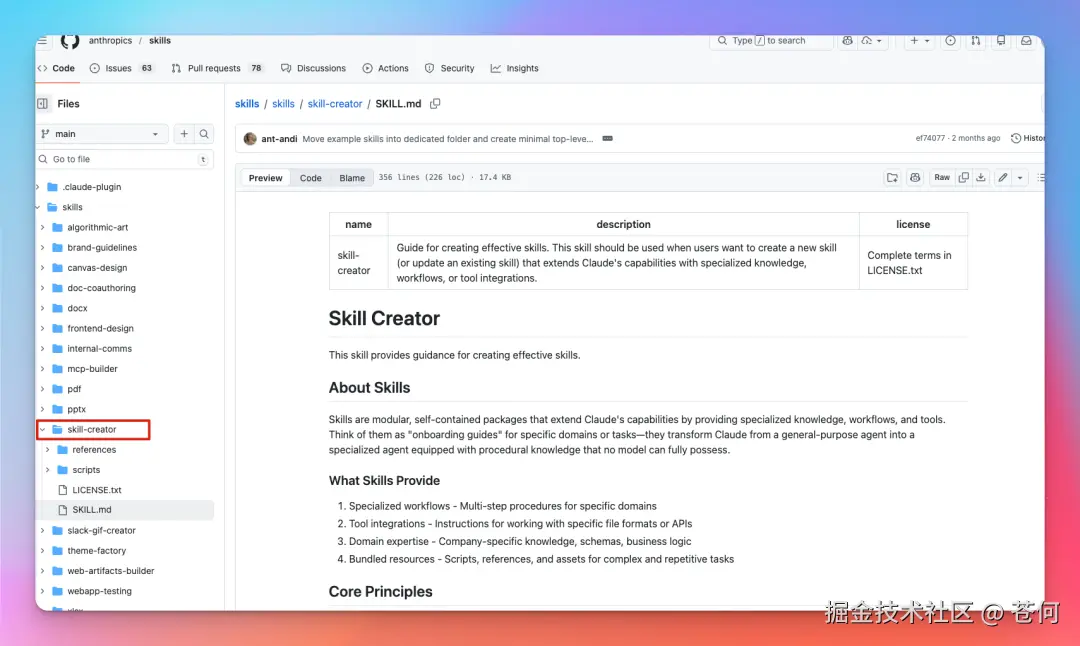The height and width of the screenshot is (646, 1080).
Task: Copy raw file contents
Action: click(x=964, y=178)
